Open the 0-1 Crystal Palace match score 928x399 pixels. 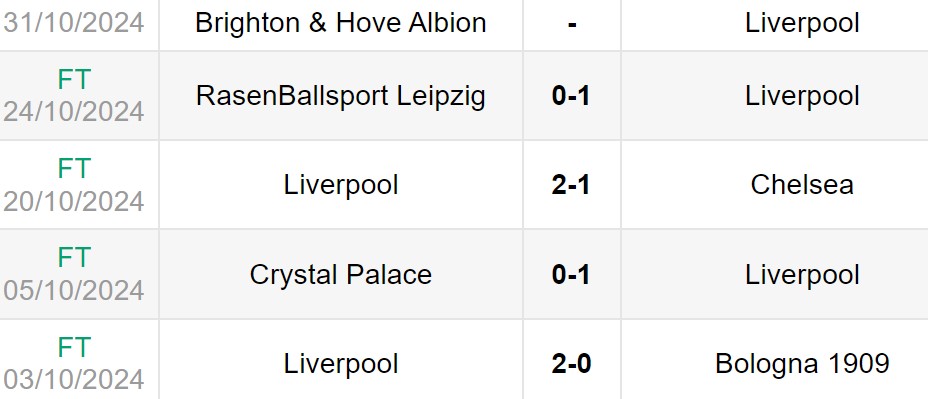click(571, 275)
